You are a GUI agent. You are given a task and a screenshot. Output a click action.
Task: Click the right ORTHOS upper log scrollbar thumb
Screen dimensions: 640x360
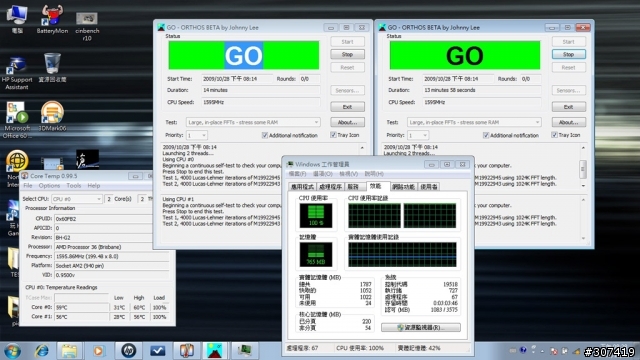[583, 169]
